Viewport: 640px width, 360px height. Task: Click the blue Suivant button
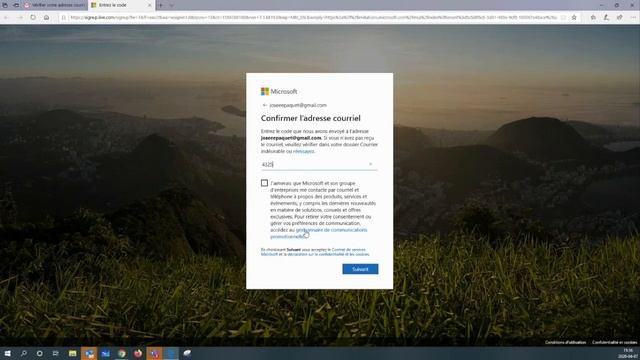pyautogui.click(x=360, y=269)
